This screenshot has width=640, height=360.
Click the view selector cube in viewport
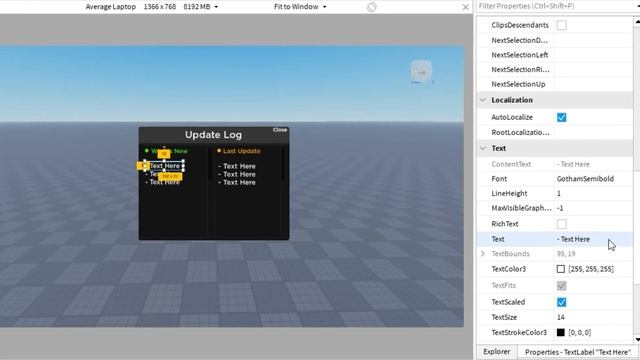tap(421, 72)
